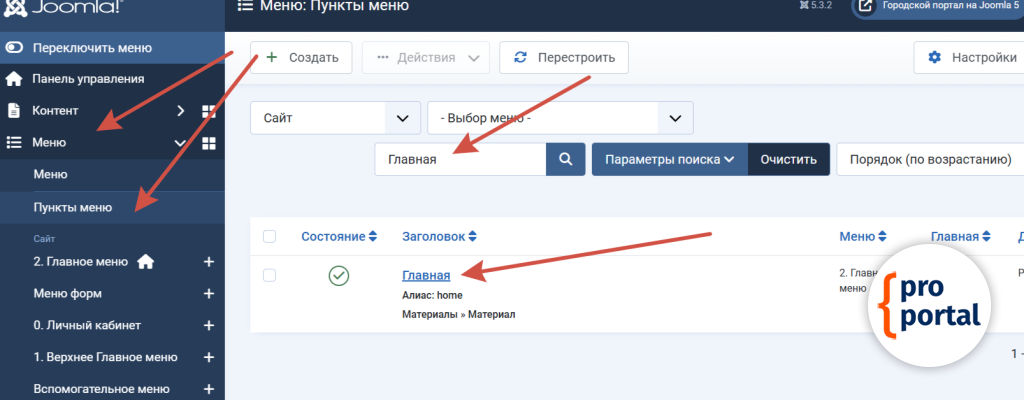This screenshot has height=400, width=1024.
Task: Click plus icon beside 0. Личный кабинет
Action: coord(209,326)
